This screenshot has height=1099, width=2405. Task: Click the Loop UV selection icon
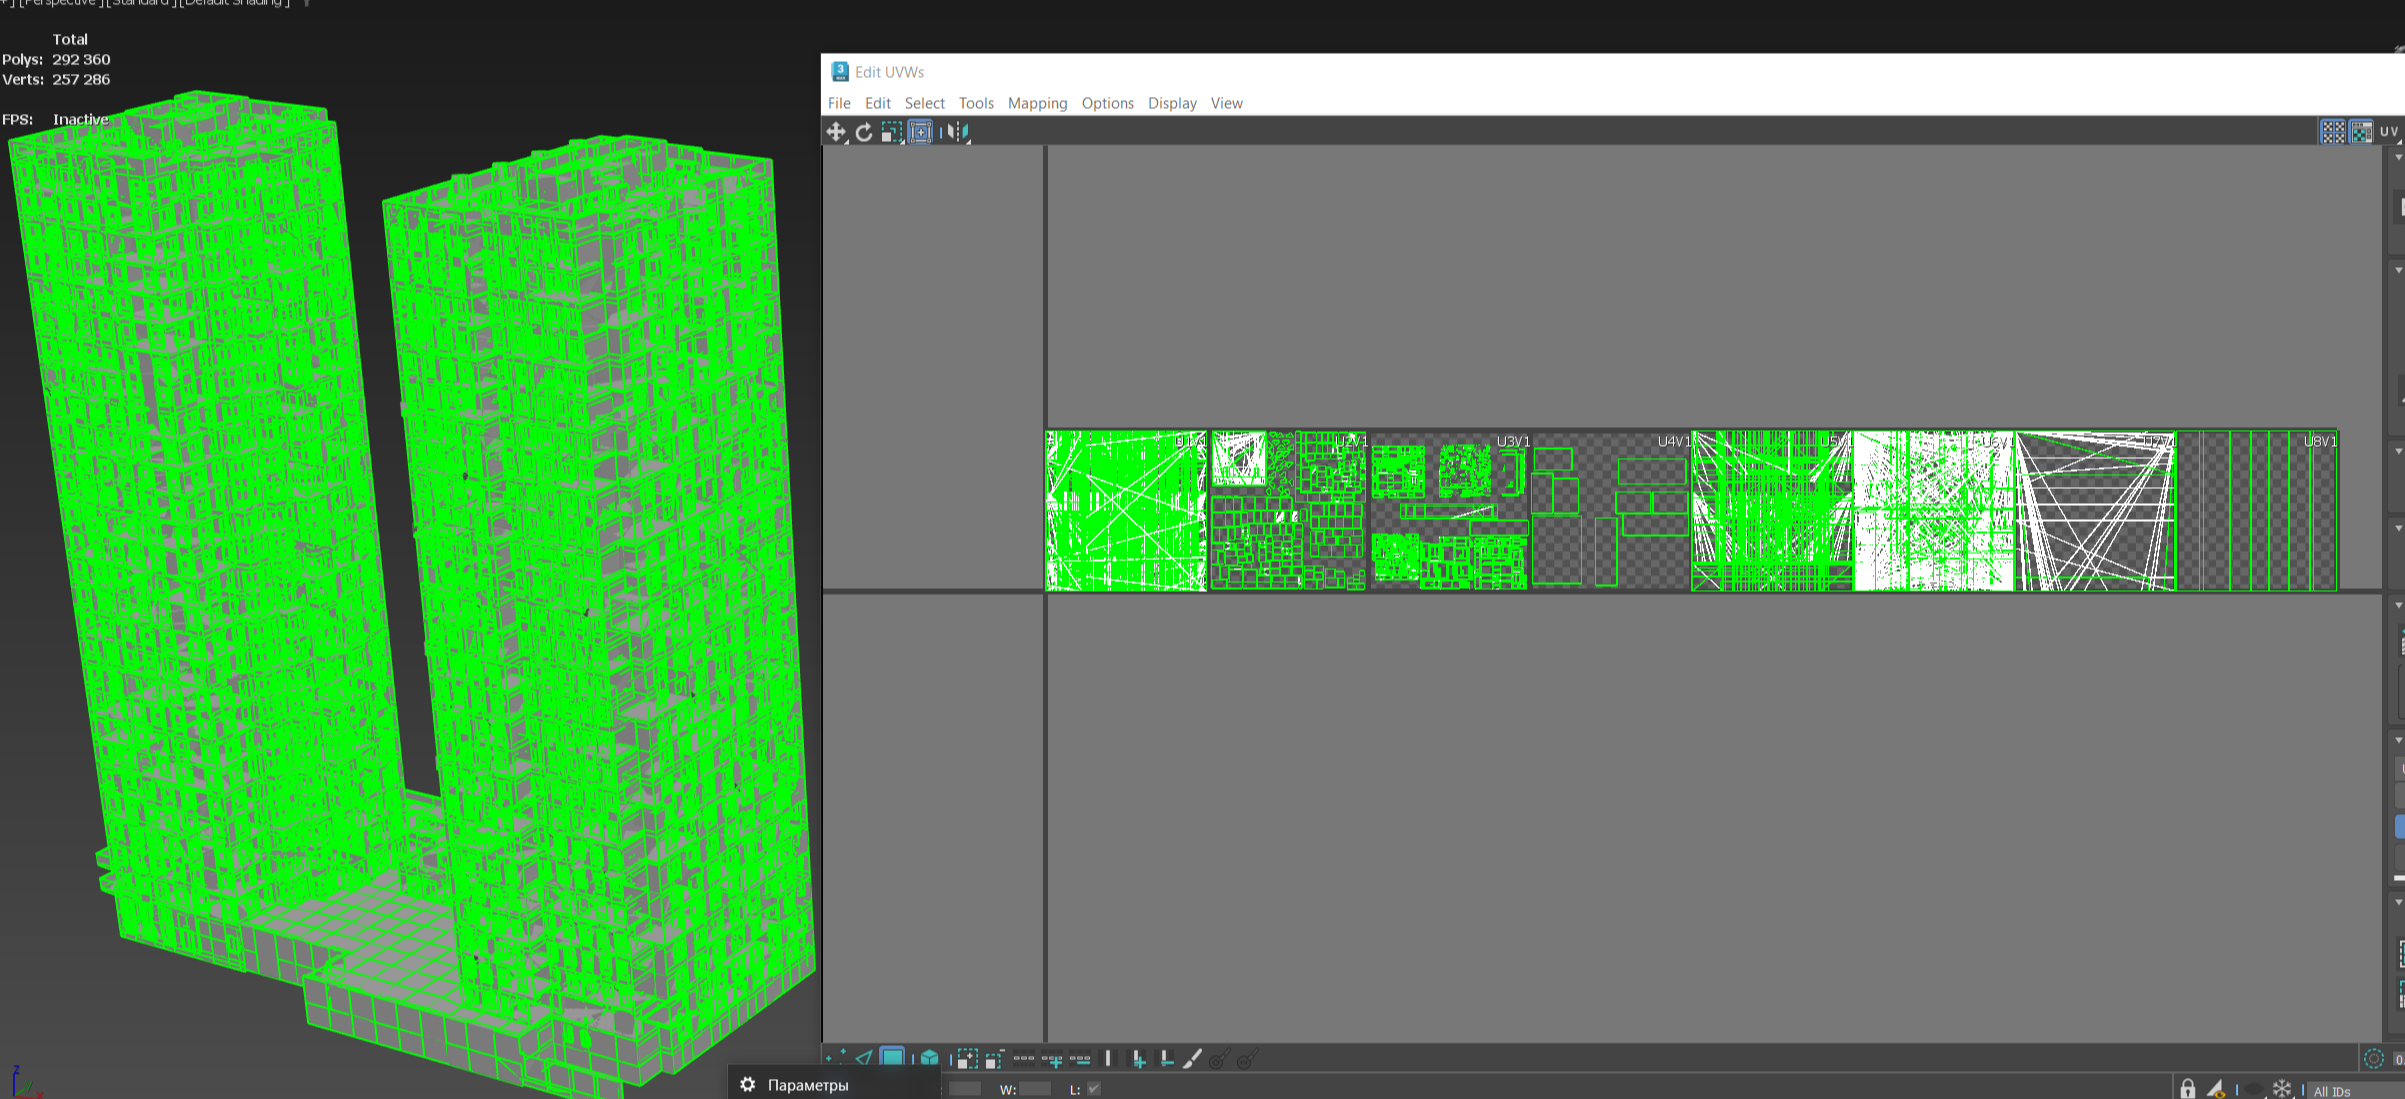[1024, 1058]
